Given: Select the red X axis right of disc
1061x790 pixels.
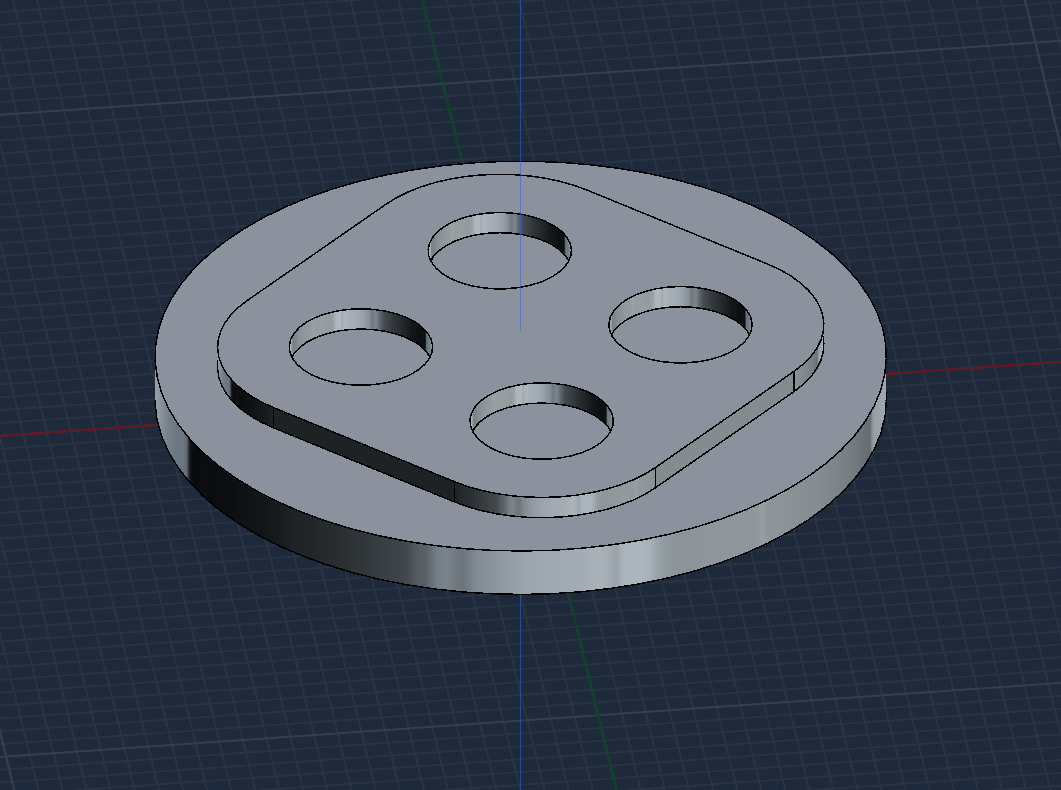Looking at the screenshot, I should [x=970, y=366].
